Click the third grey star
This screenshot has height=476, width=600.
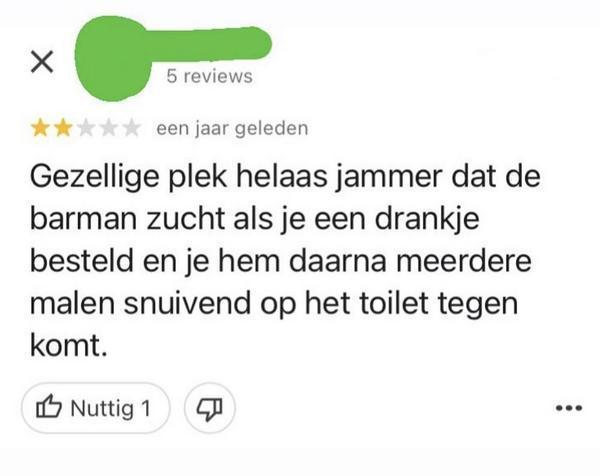point(86,128)
